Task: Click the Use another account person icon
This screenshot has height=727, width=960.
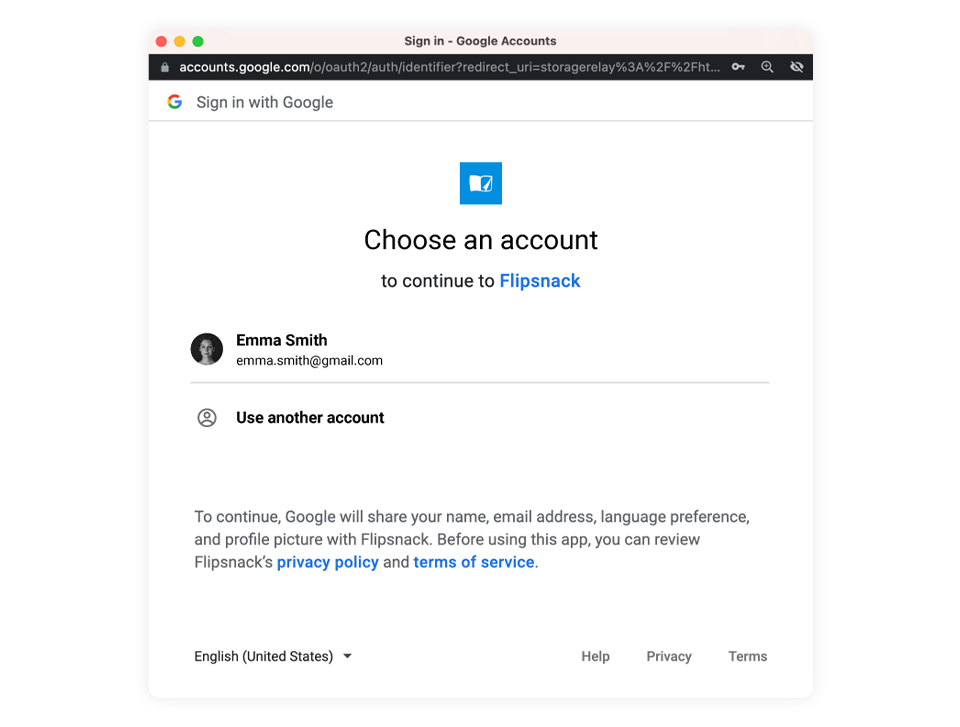Action: (x=207, y=418)
